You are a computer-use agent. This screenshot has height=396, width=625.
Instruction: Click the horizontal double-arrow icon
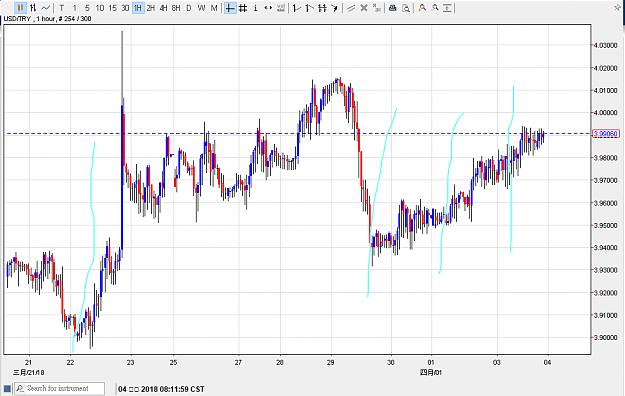pos(268,8)
